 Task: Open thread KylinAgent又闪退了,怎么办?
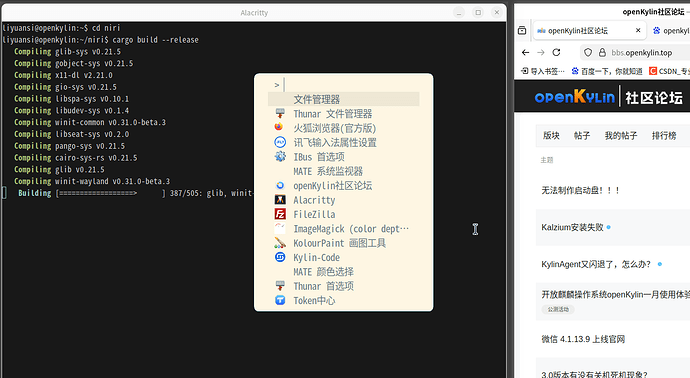[x=596, y=264]
